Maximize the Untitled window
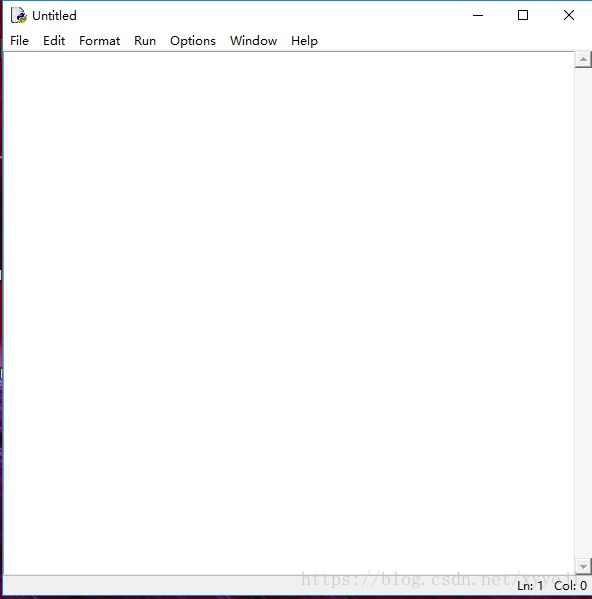The height and width of the screenshot is (599, 592). pyautogui.click(x=523, y=15)
